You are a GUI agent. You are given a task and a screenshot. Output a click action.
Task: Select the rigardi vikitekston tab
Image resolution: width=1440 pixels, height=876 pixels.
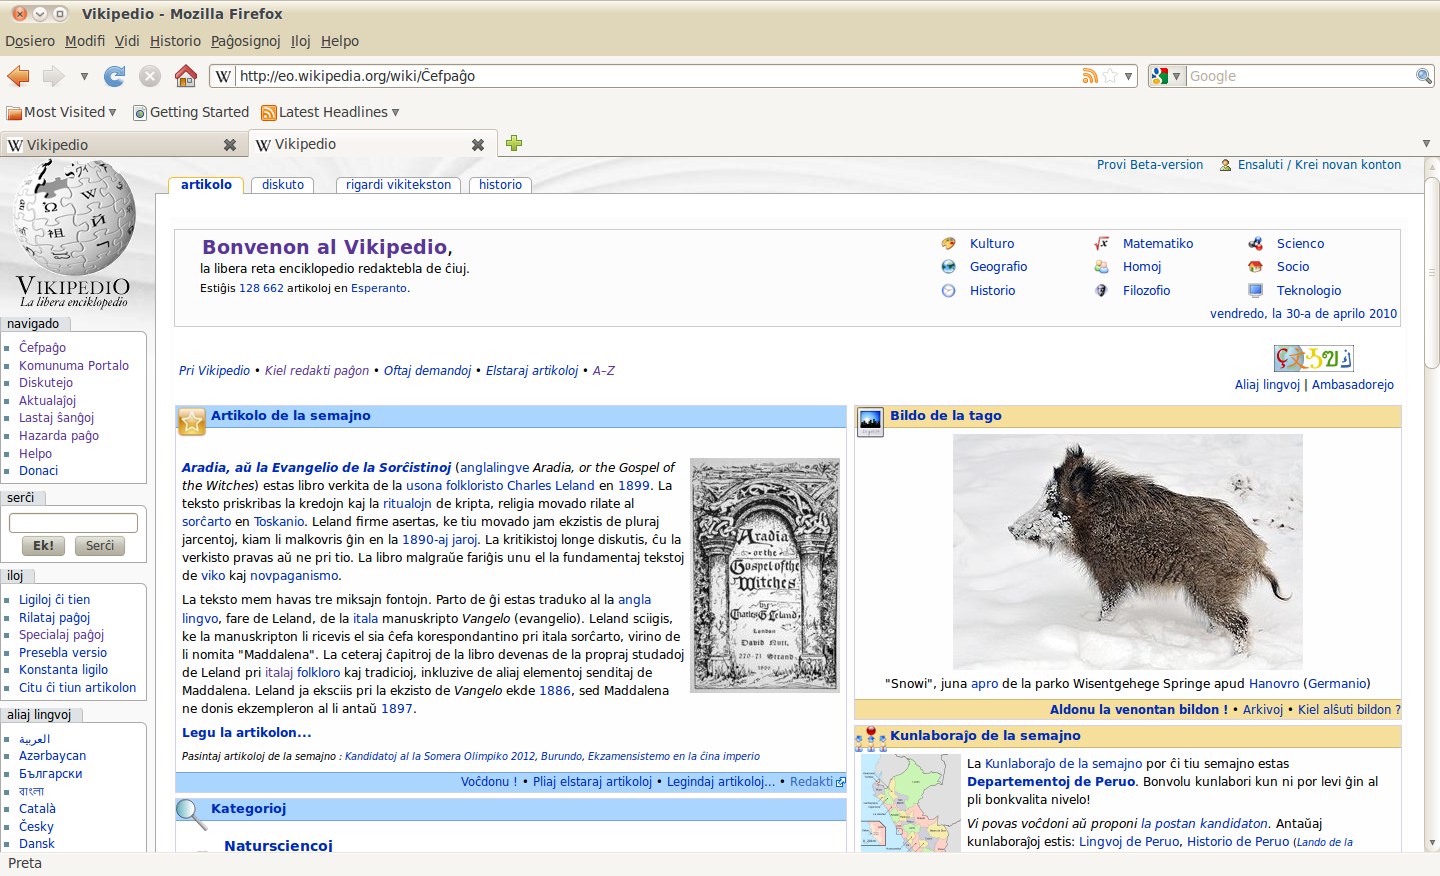click(399, 185)
